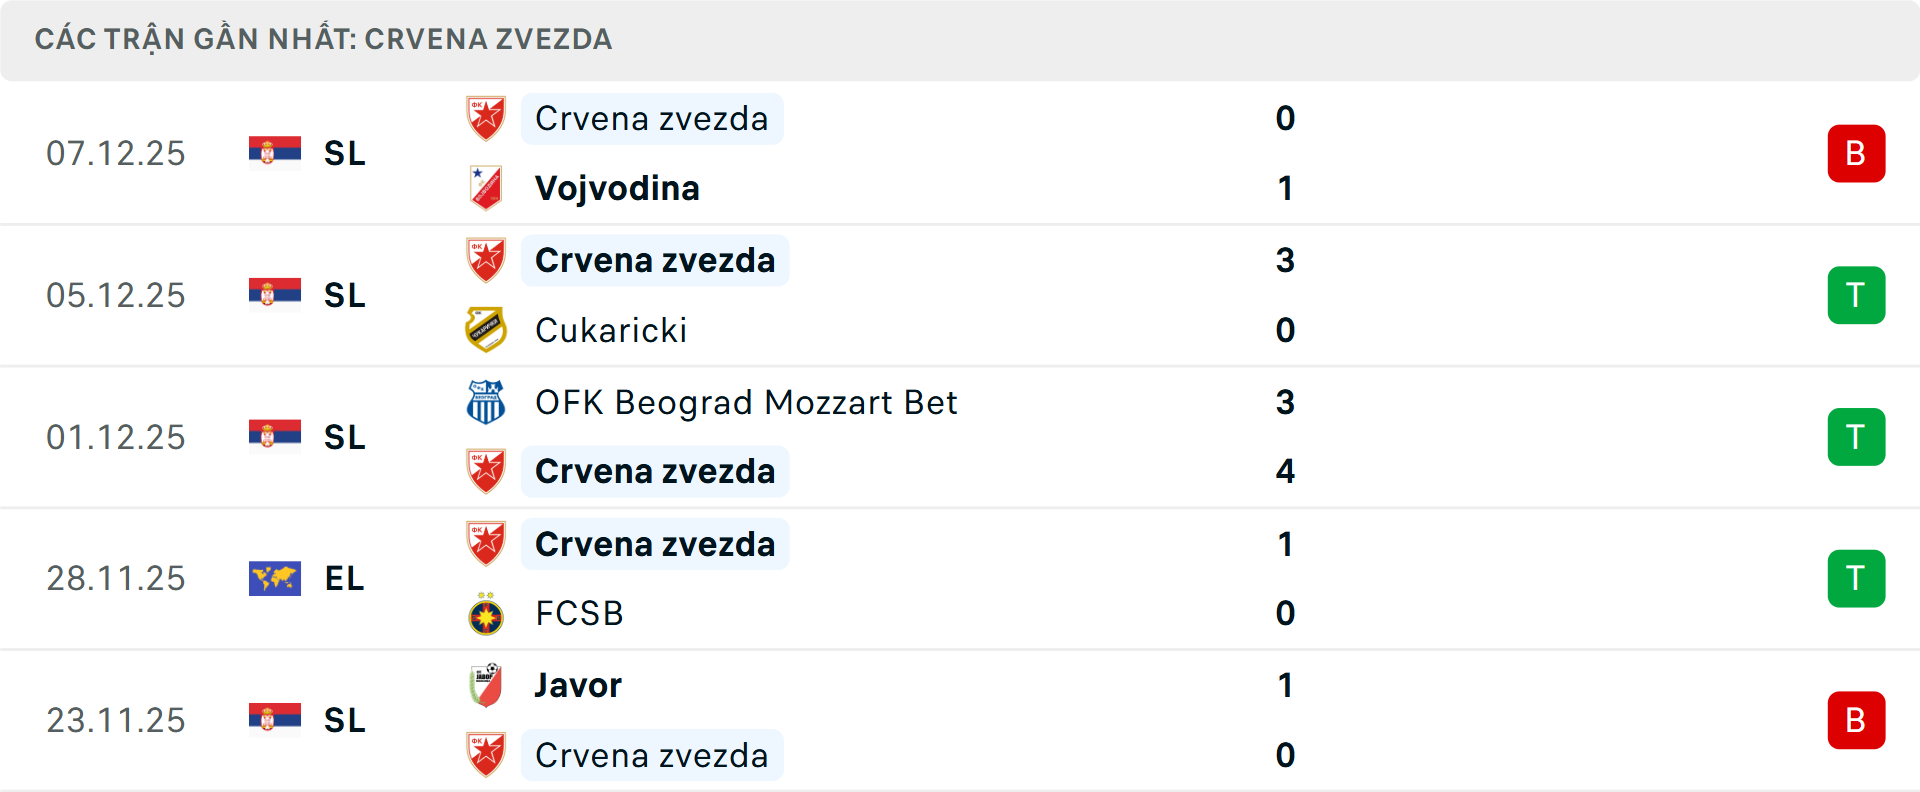
Task: Select the Vojvodina club logo
Action: click(x=486, y=188)
